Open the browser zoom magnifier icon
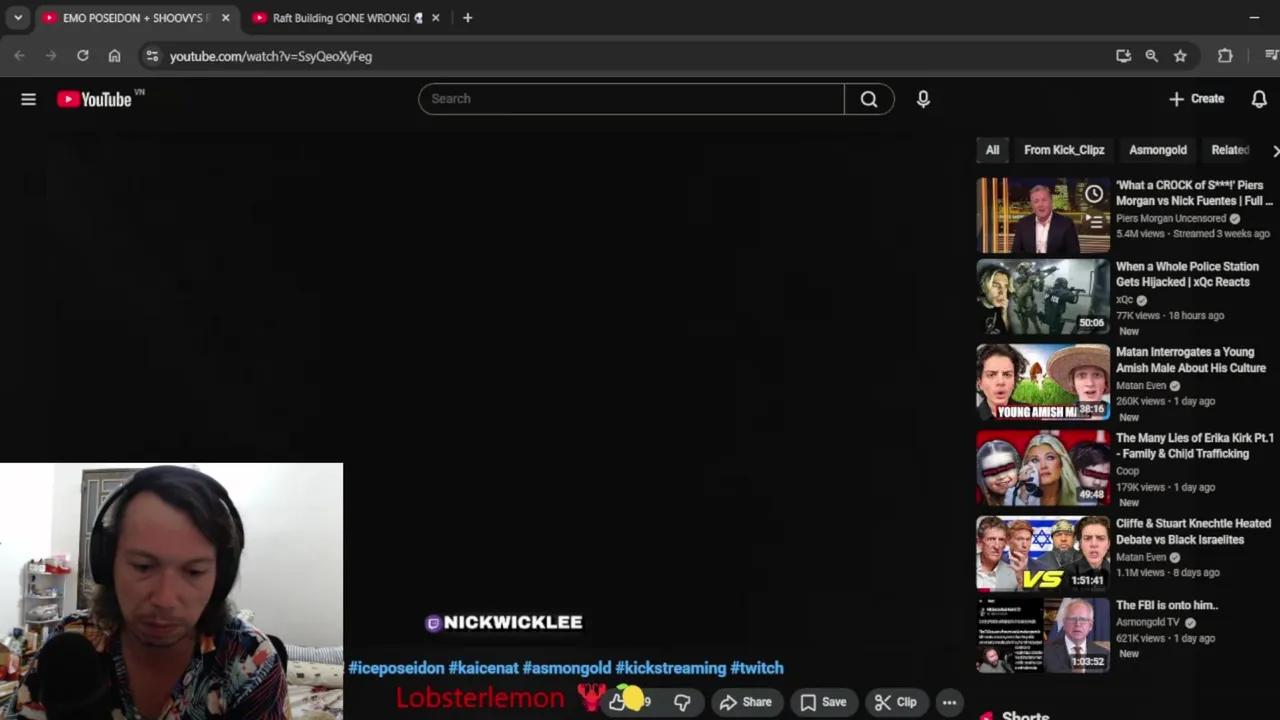Image resolution: width=1280 pixels, height=720 pixels. tap(1152, 56)
